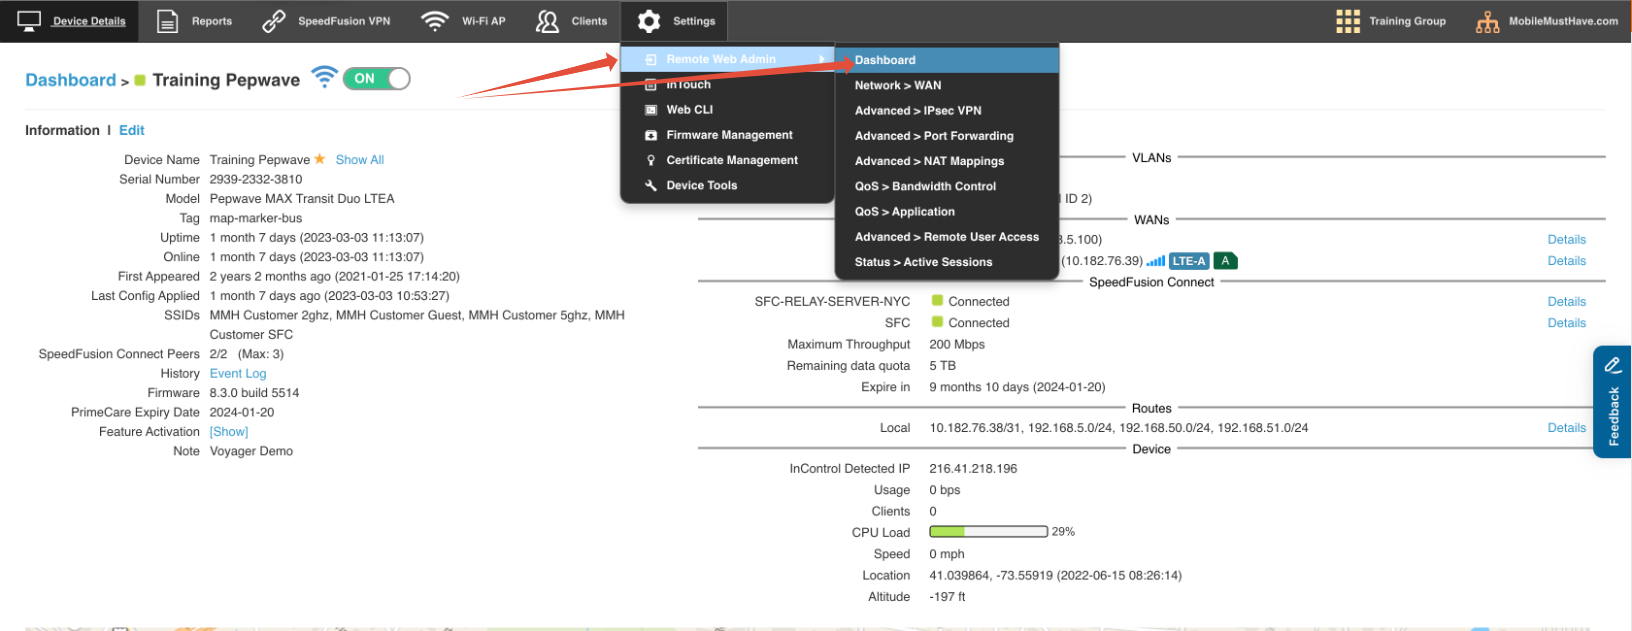Click Show All link
This screenshot has height=631, width=1632.
point(360,160)
